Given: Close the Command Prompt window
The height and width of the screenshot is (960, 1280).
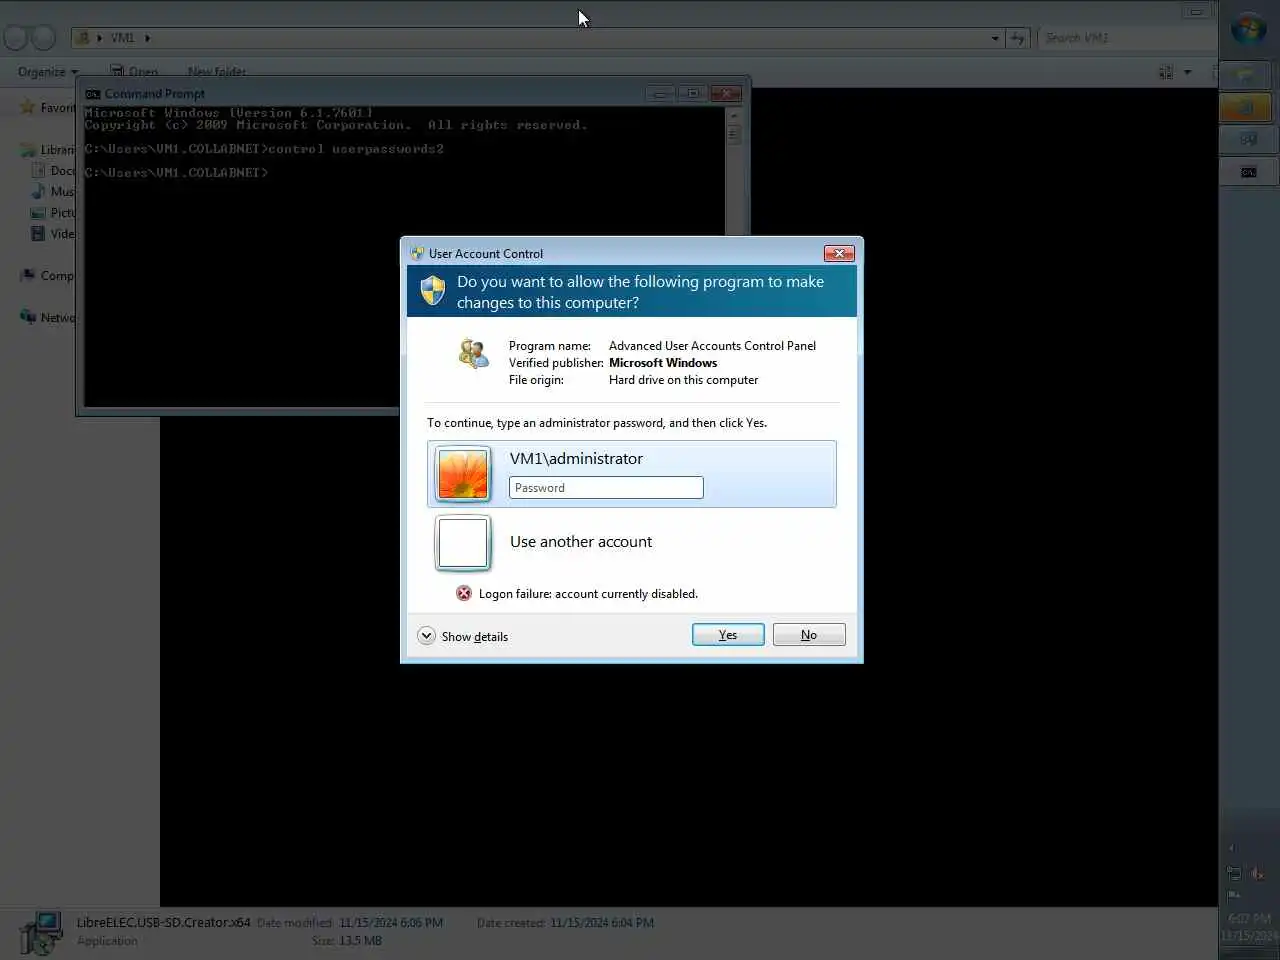Looking at the screenshot, I should [x=725, y=94].
